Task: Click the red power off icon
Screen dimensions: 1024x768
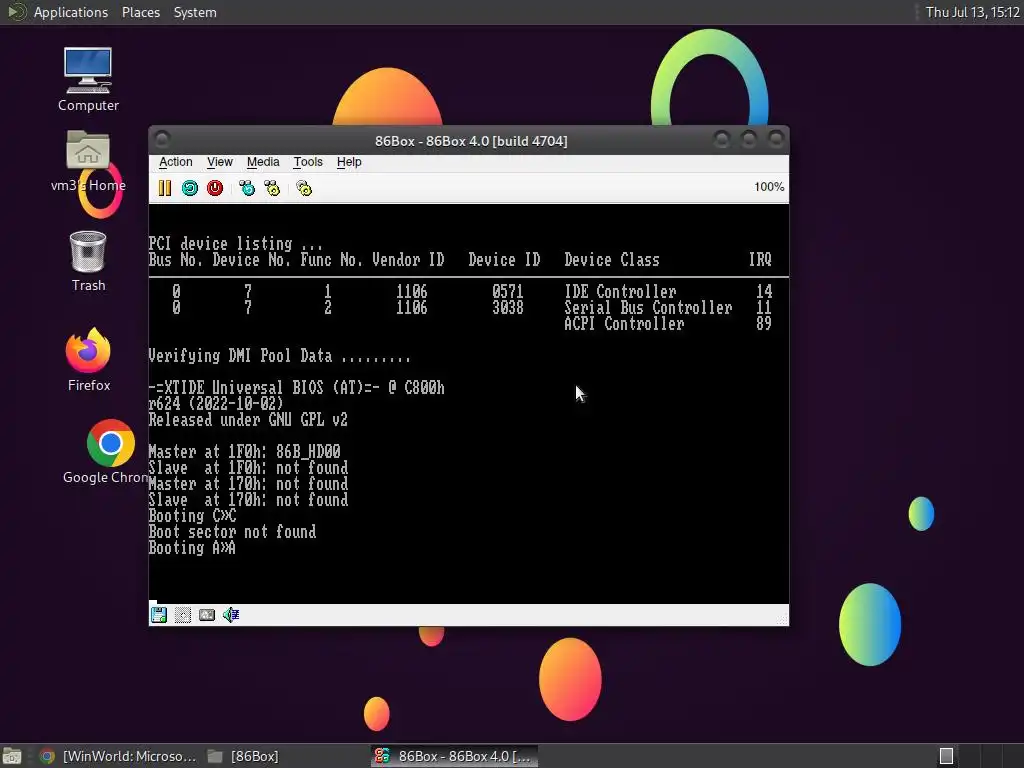Action: pyautogui.click(x=215, y=188)
